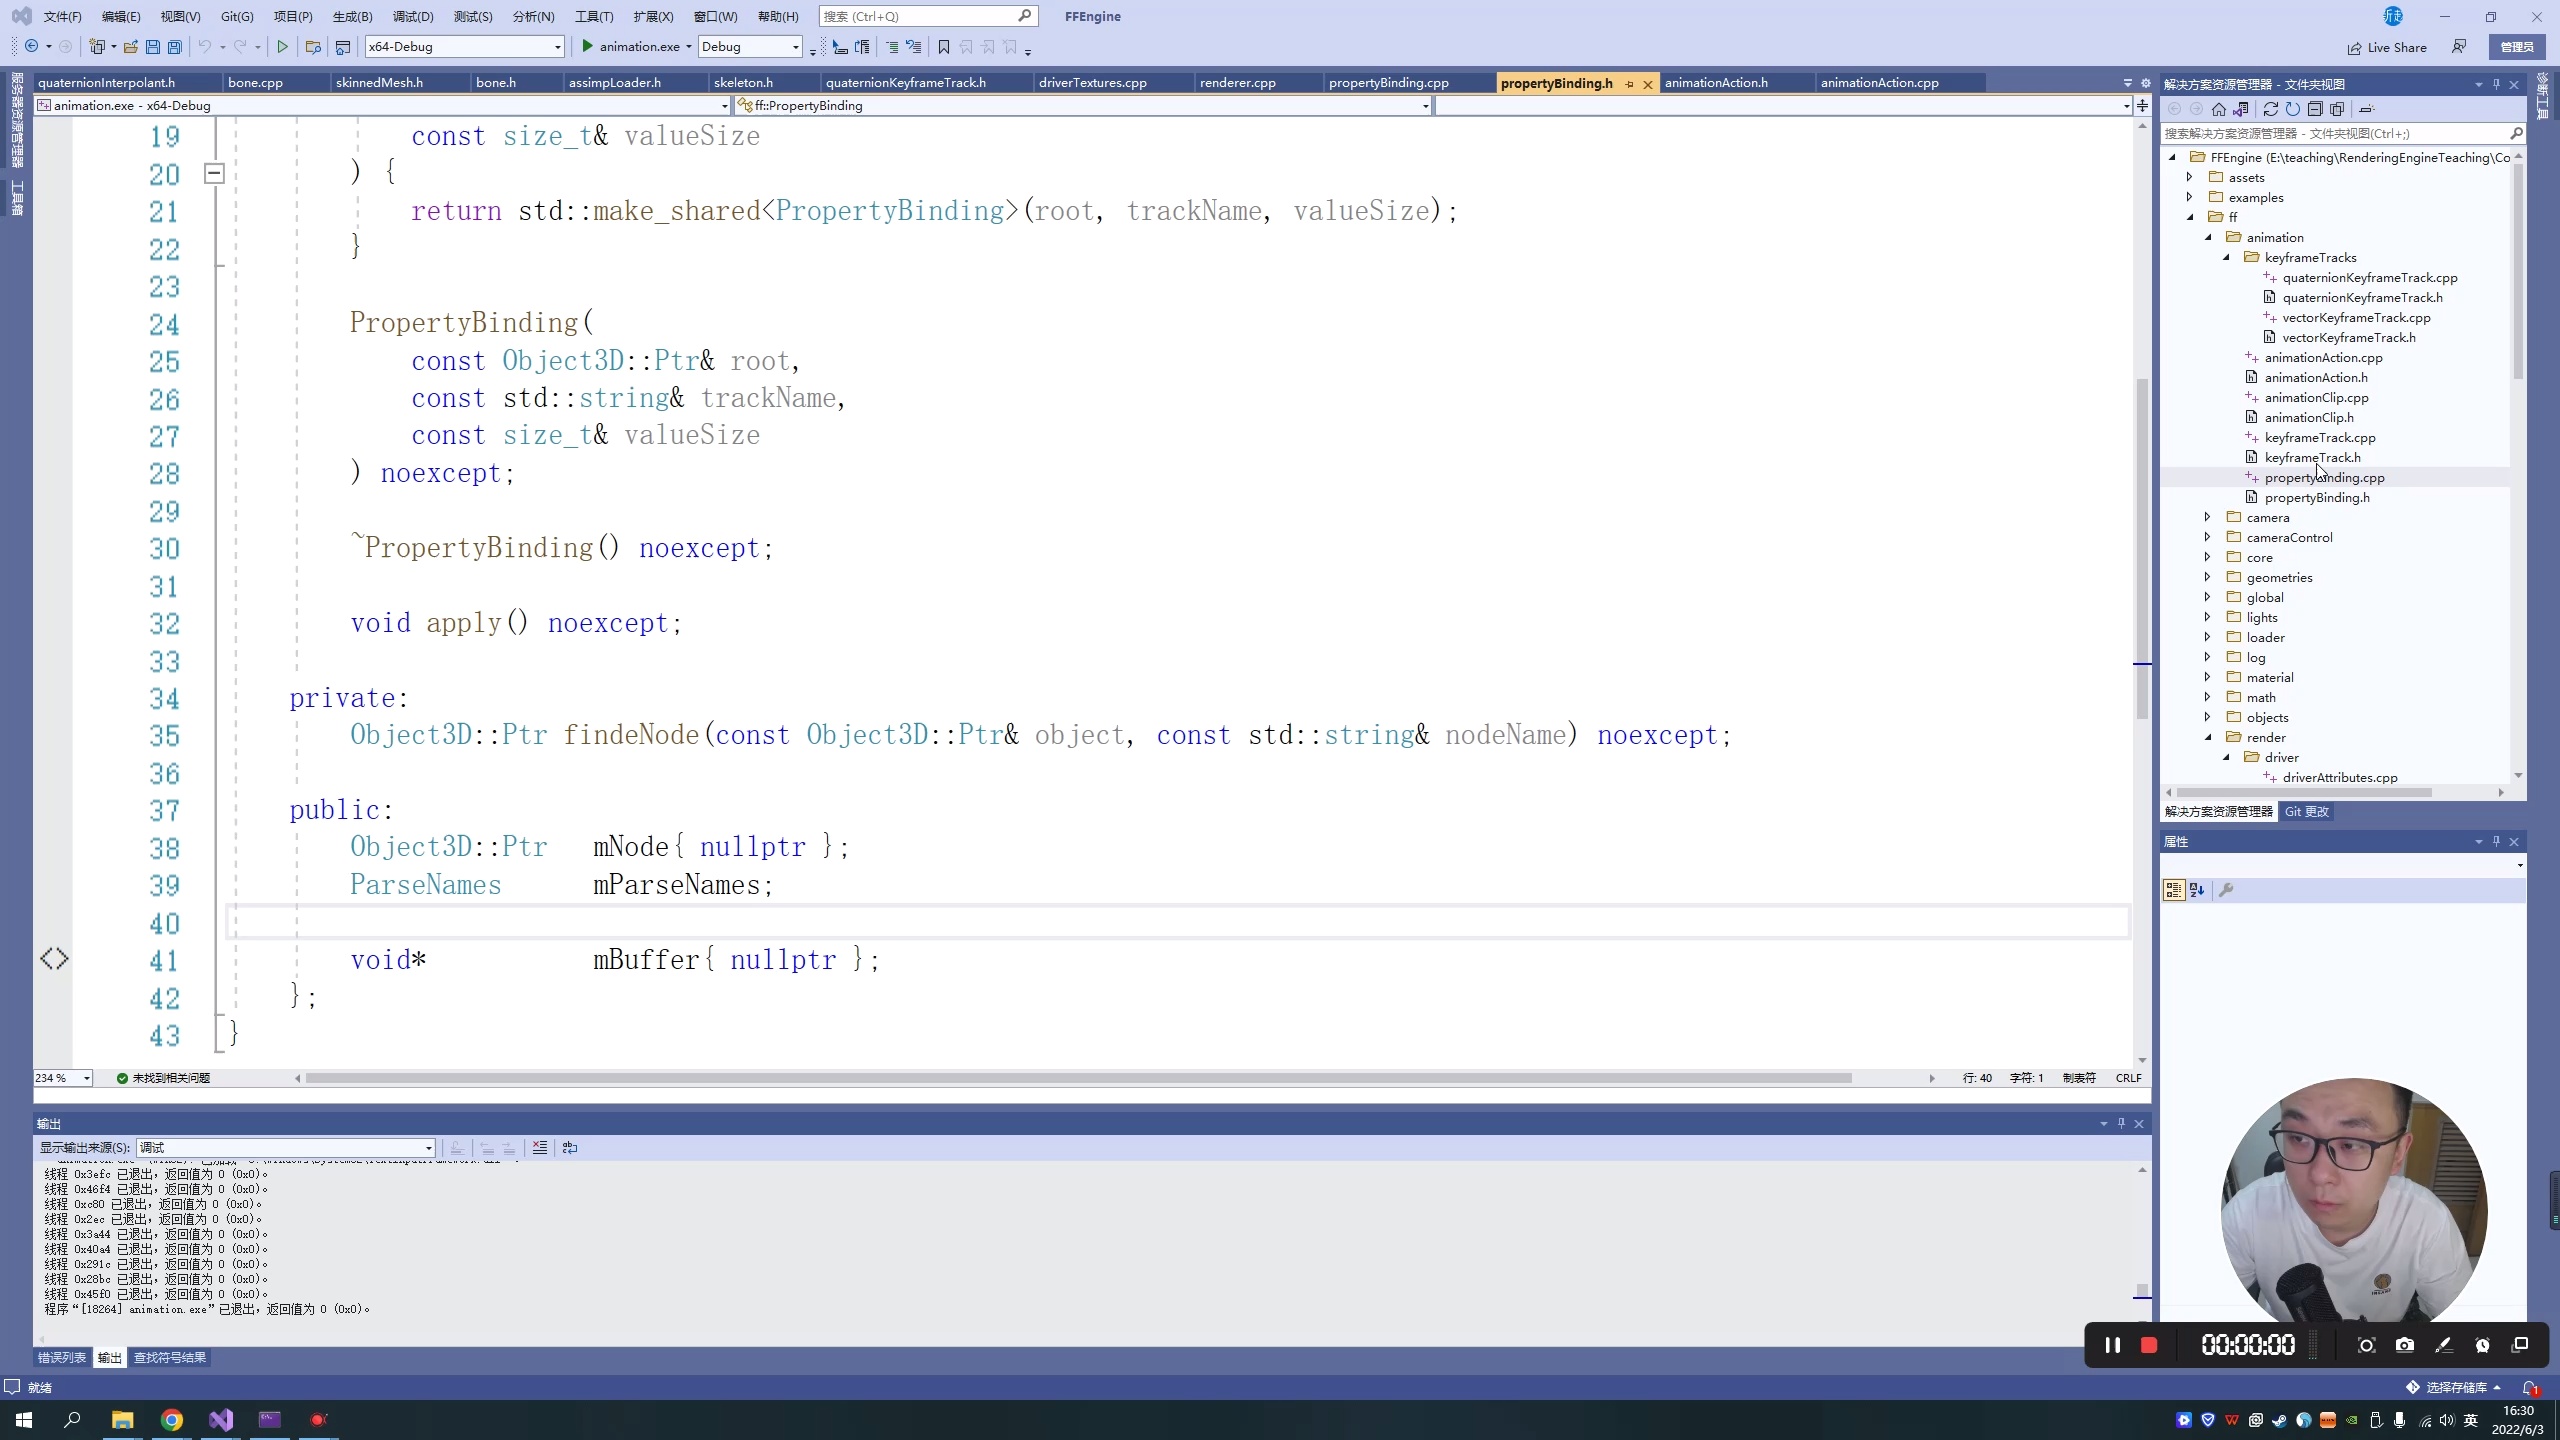The image size is (2560, 1440).
Task: Expand the camera folder in tree
Action: [x=2208, y=517]
